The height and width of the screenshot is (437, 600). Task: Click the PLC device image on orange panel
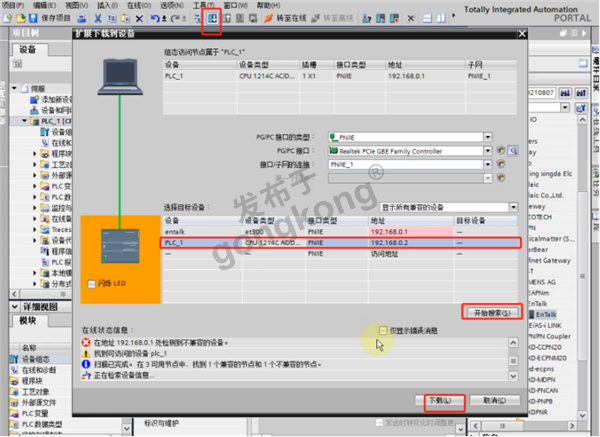coord(120,246)
